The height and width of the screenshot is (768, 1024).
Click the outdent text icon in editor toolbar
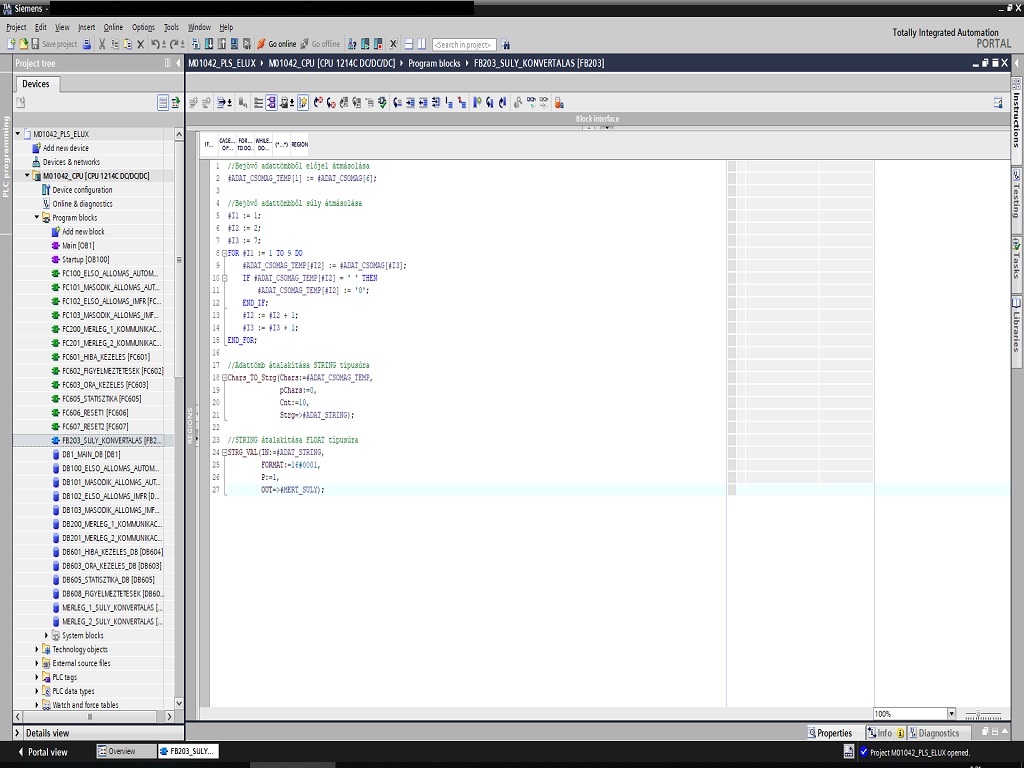click(423, 103)
